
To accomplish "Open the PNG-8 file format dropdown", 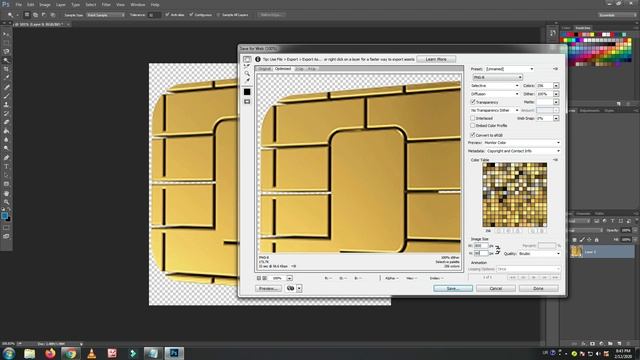I will [x=497, y=77].
